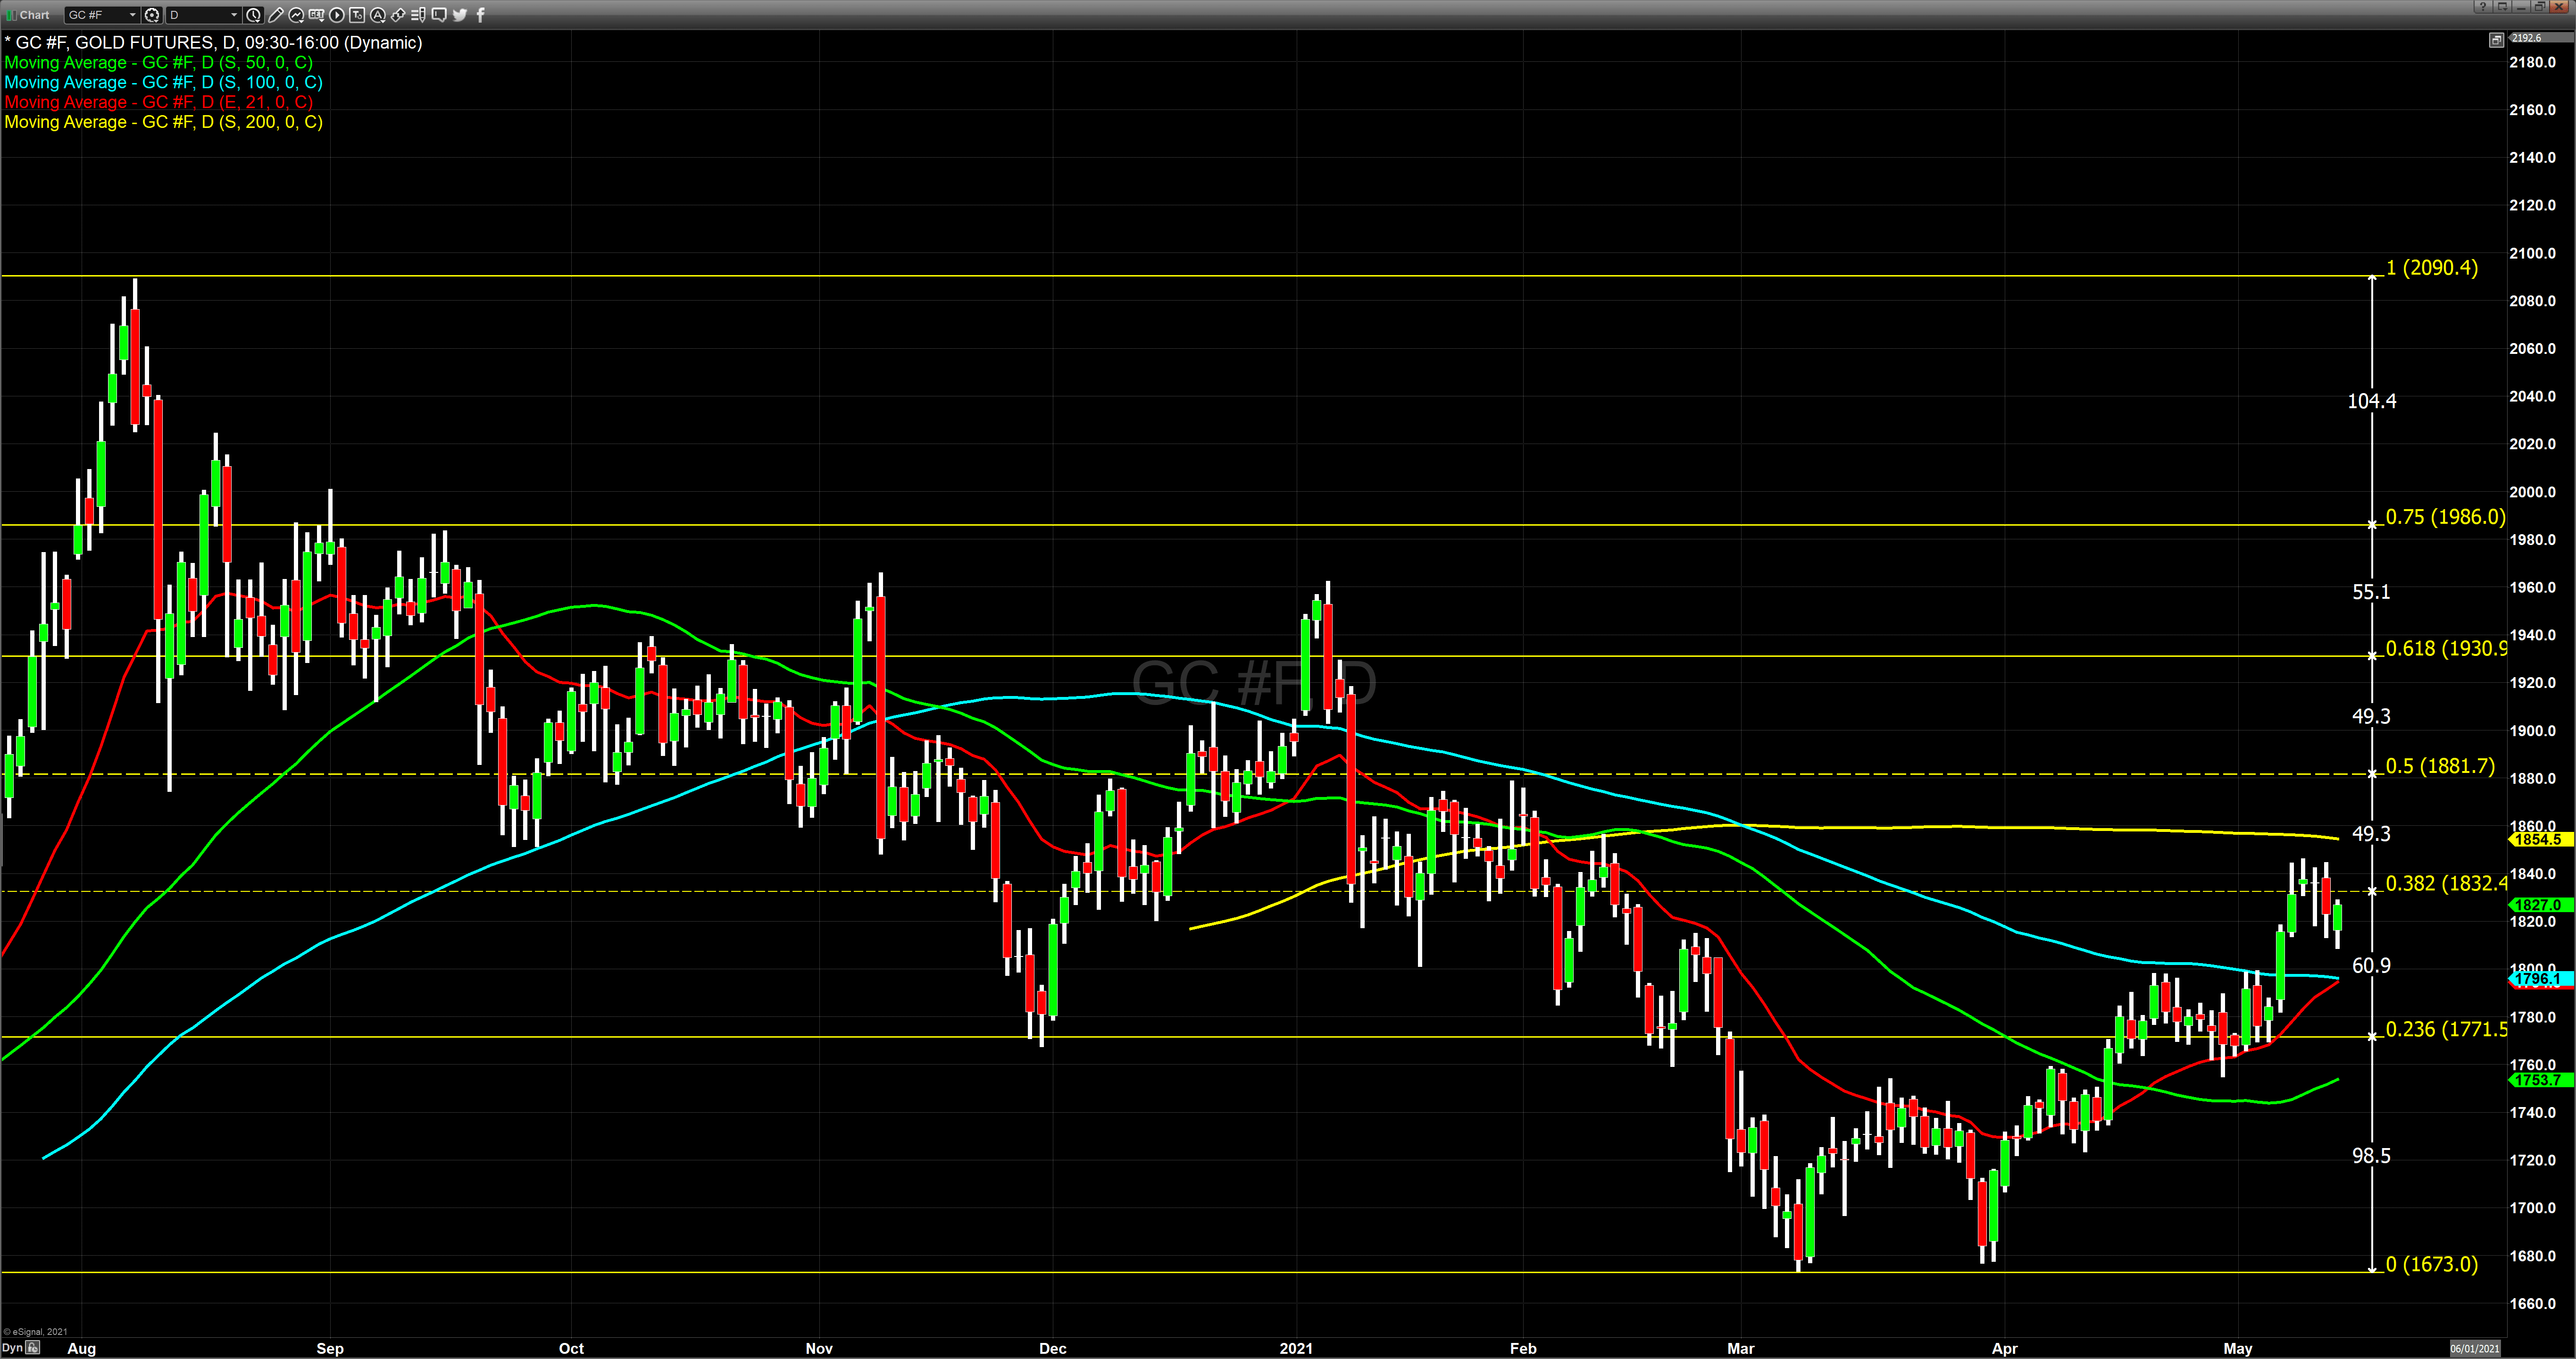The image size is (2576, 1359).
Task: Click the Nov label on time axis
Action: (x=819, y=1348)
